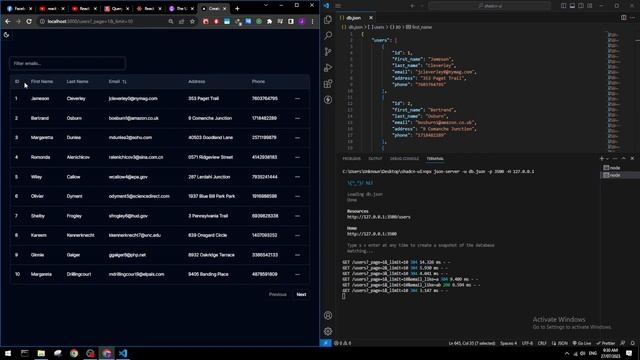Open the Chrome three-dot menu
This screenshot has width=640, height=360.
pyautogui.click(x=313, y=21)
